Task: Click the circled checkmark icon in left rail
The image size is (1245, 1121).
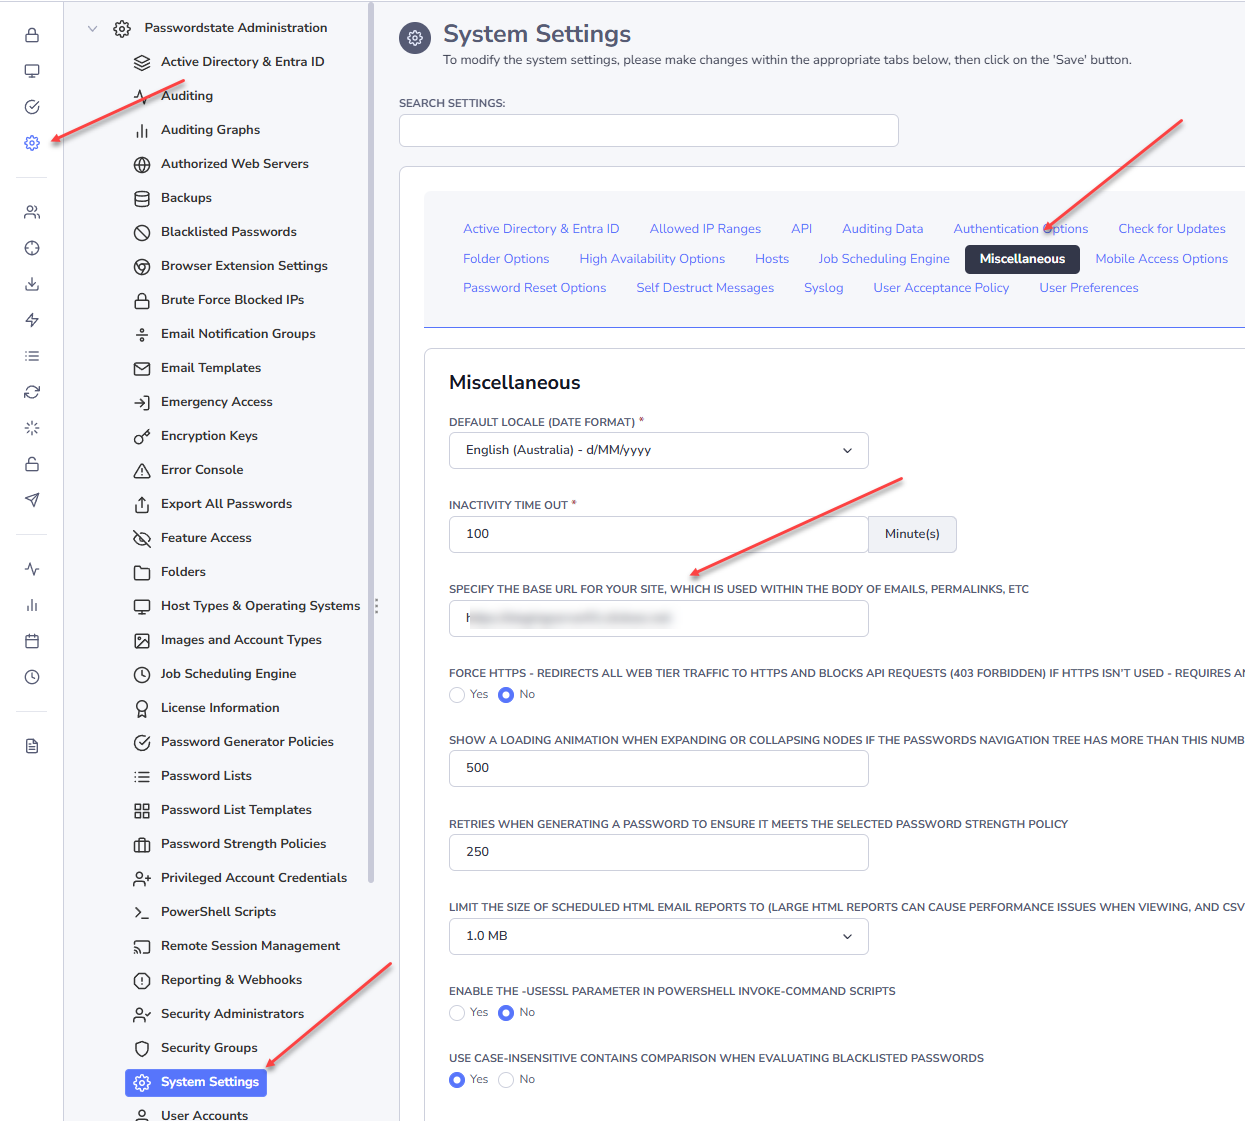Action: coord(32,107)
